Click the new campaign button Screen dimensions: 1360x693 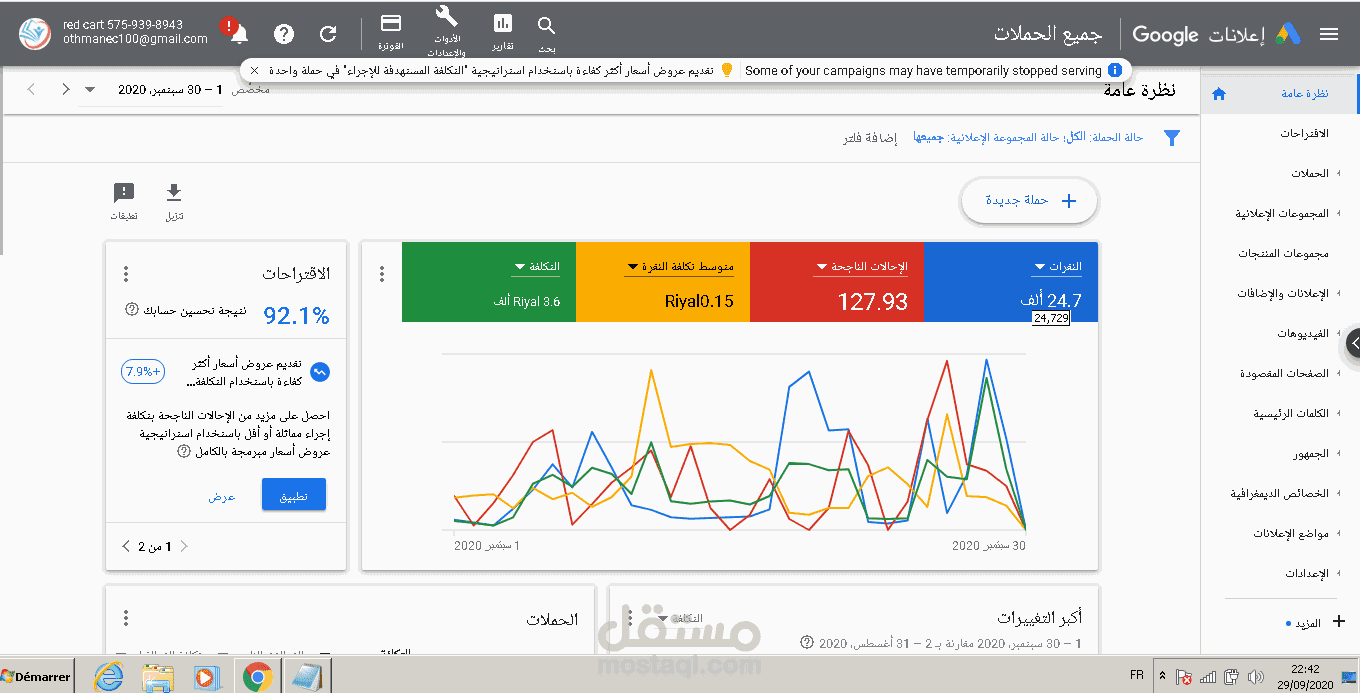point(1029,201)
